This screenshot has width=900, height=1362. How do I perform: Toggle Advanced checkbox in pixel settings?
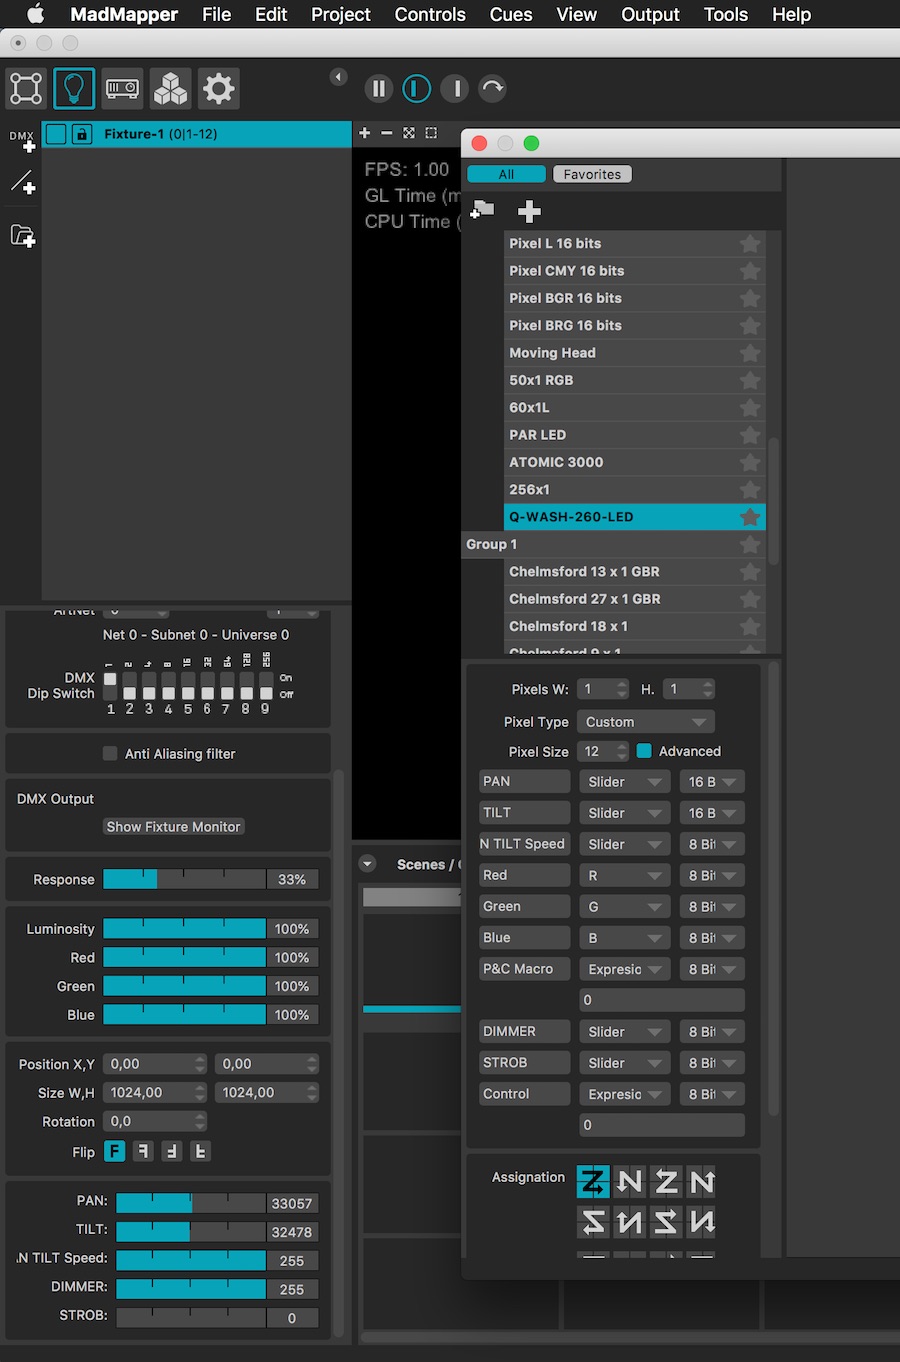(x=644, y=751)
